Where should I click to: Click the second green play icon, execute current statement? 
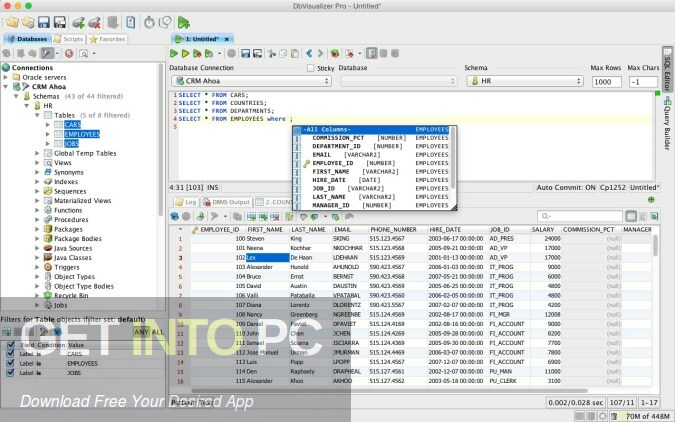pos(186,53)
